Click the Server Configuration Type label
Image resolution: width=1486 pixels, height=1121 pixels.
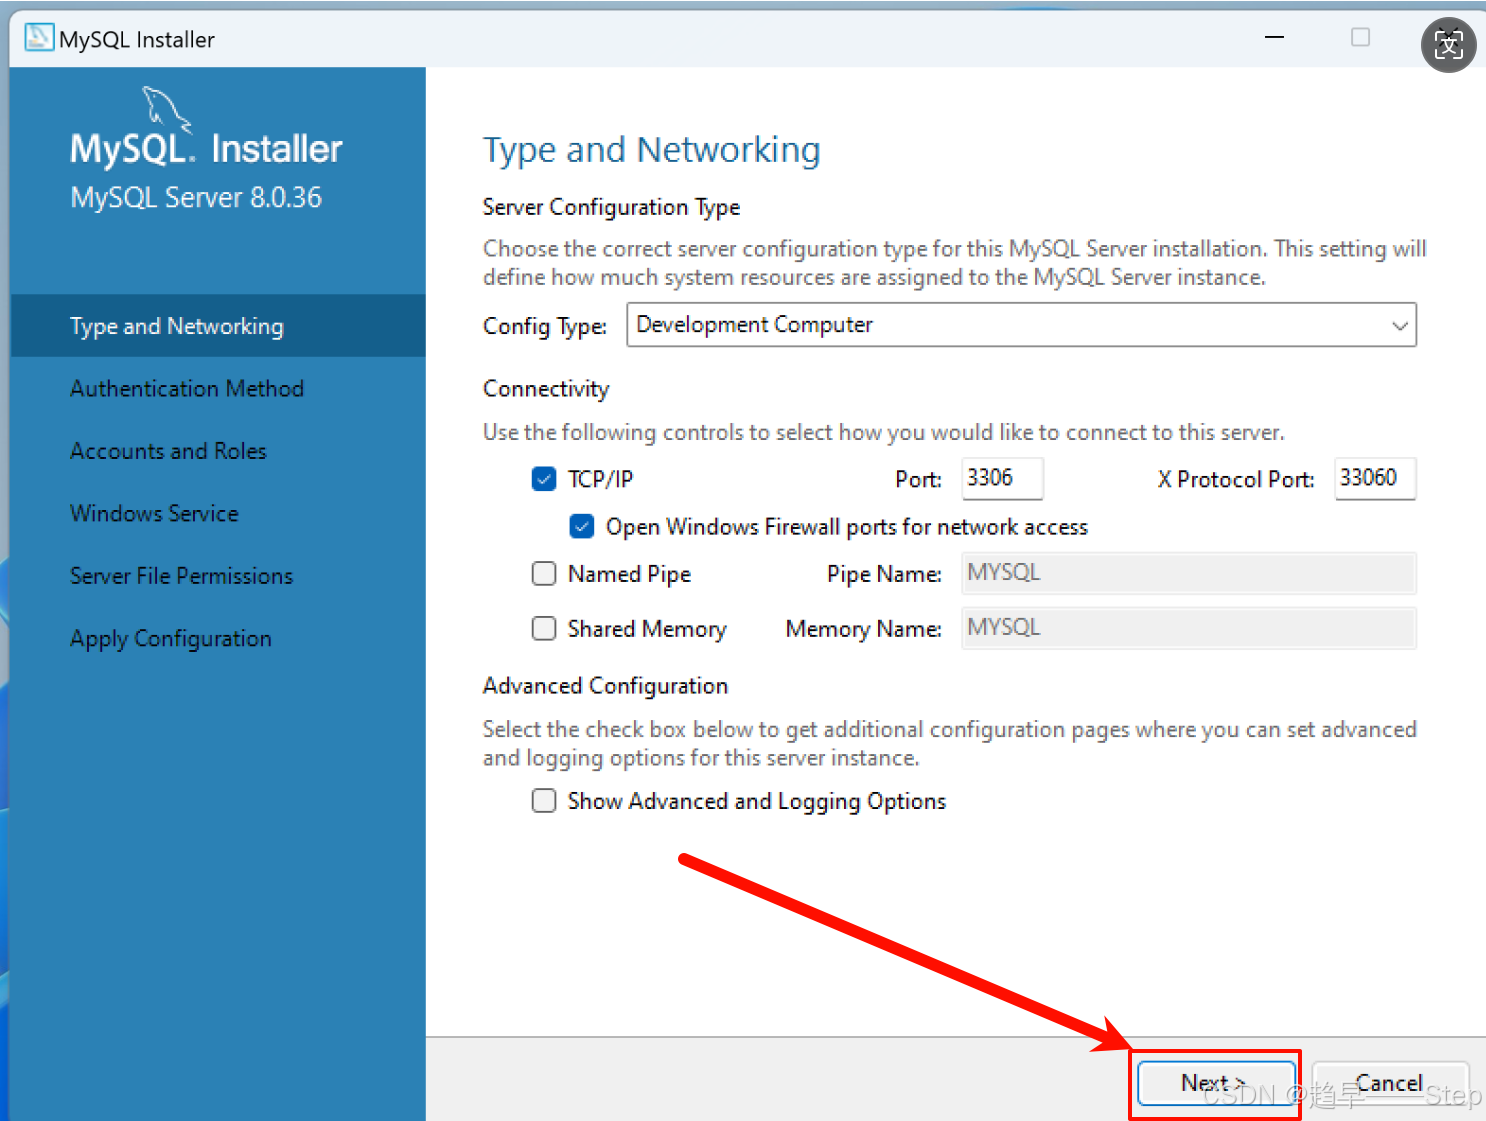pos(611,207)
